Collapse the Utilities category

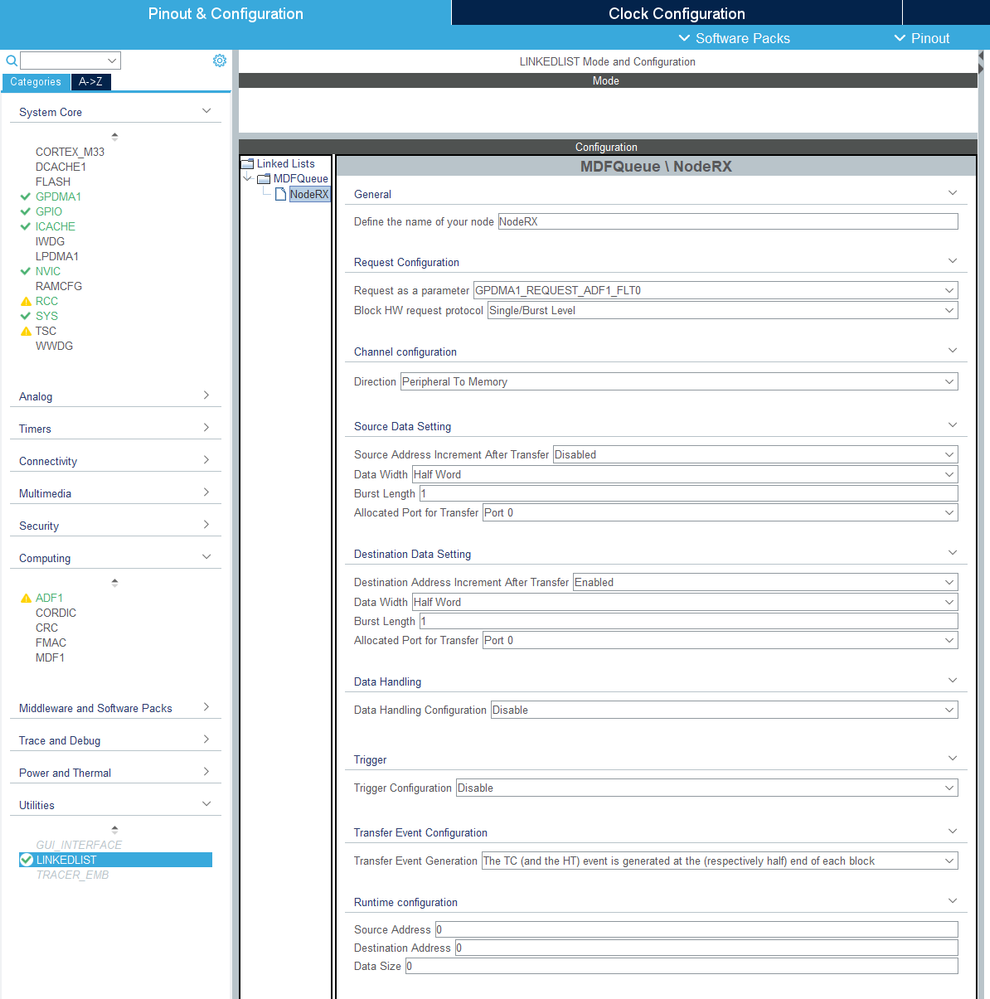tap(206, 804)
